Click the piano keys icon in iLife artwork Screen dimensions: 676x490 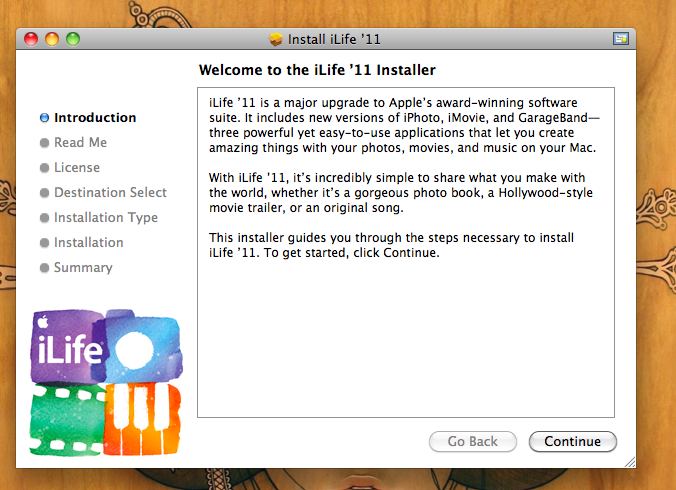click(x=142, y=419)
